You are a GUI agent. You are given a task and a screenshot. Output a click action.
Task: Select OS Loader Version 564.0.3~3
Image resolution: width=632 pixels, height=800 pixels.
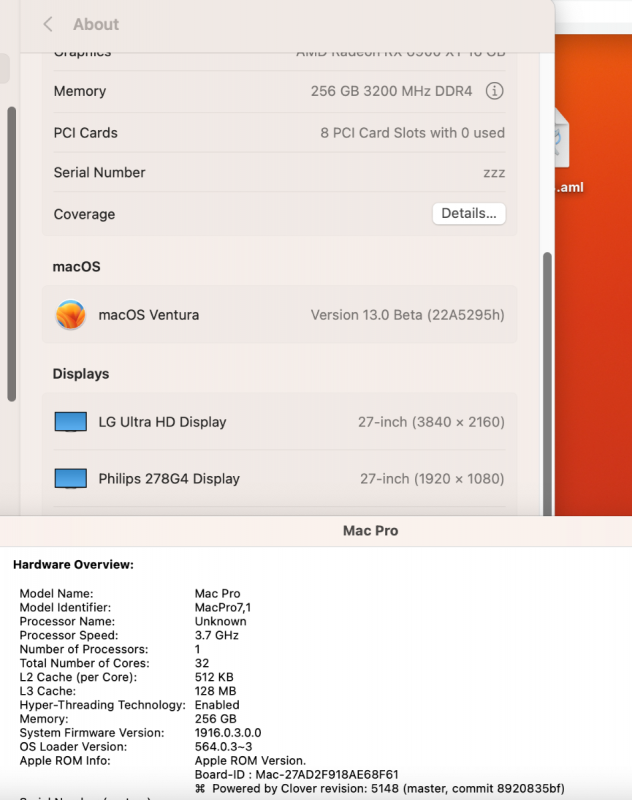[x=223, y=746]
